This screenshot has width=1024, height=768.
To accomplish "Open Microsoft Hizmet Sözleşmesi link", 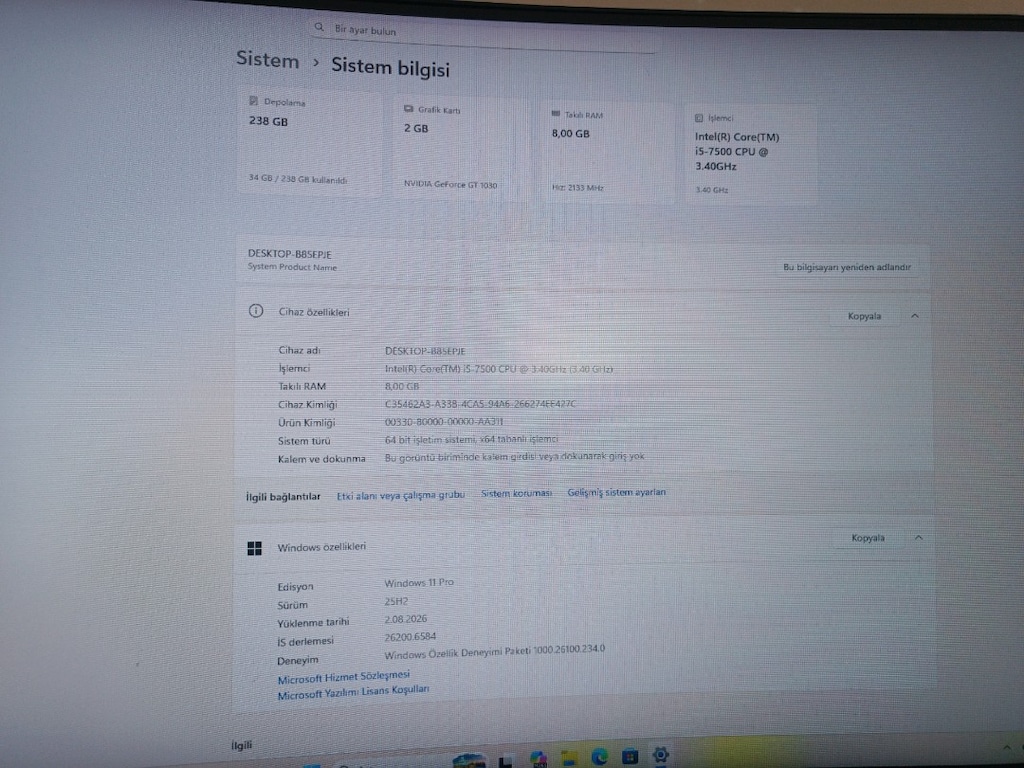I will (344, 677).
